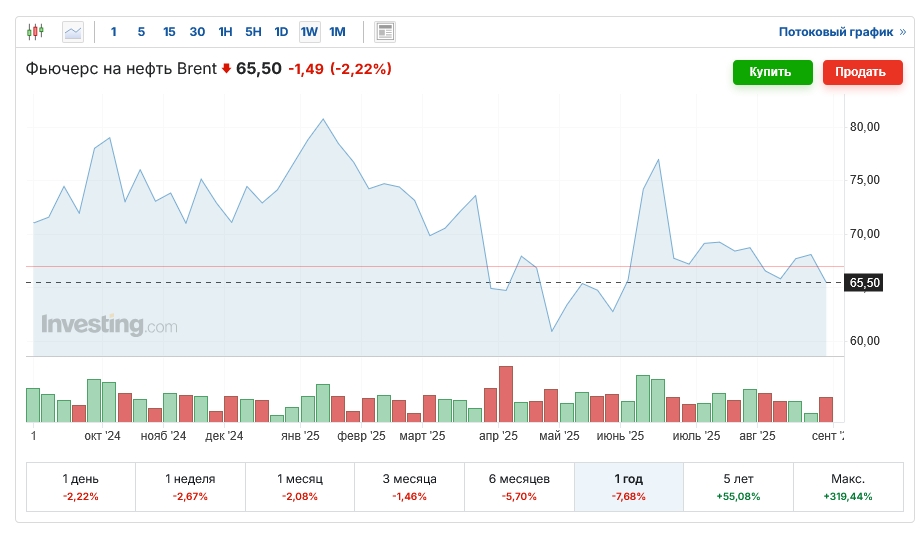Pick the 5H chart interval
The width and height of the screenshot is (924, 538).
pyautogui.click(x=253, y=32)
